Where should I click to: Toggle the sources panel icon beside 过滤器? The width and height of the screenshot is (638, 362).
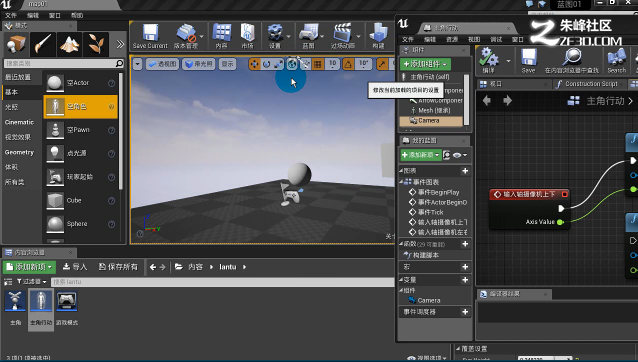point(8,281)
